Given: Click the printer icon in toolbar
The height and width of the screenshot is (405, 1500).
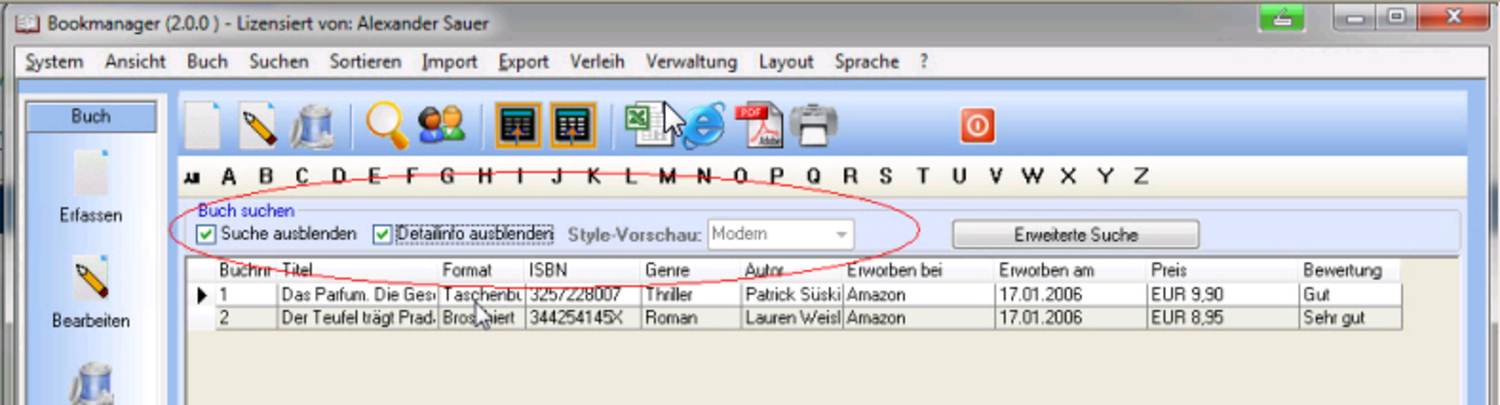Looking at the screenshot, I should [813, 126].
